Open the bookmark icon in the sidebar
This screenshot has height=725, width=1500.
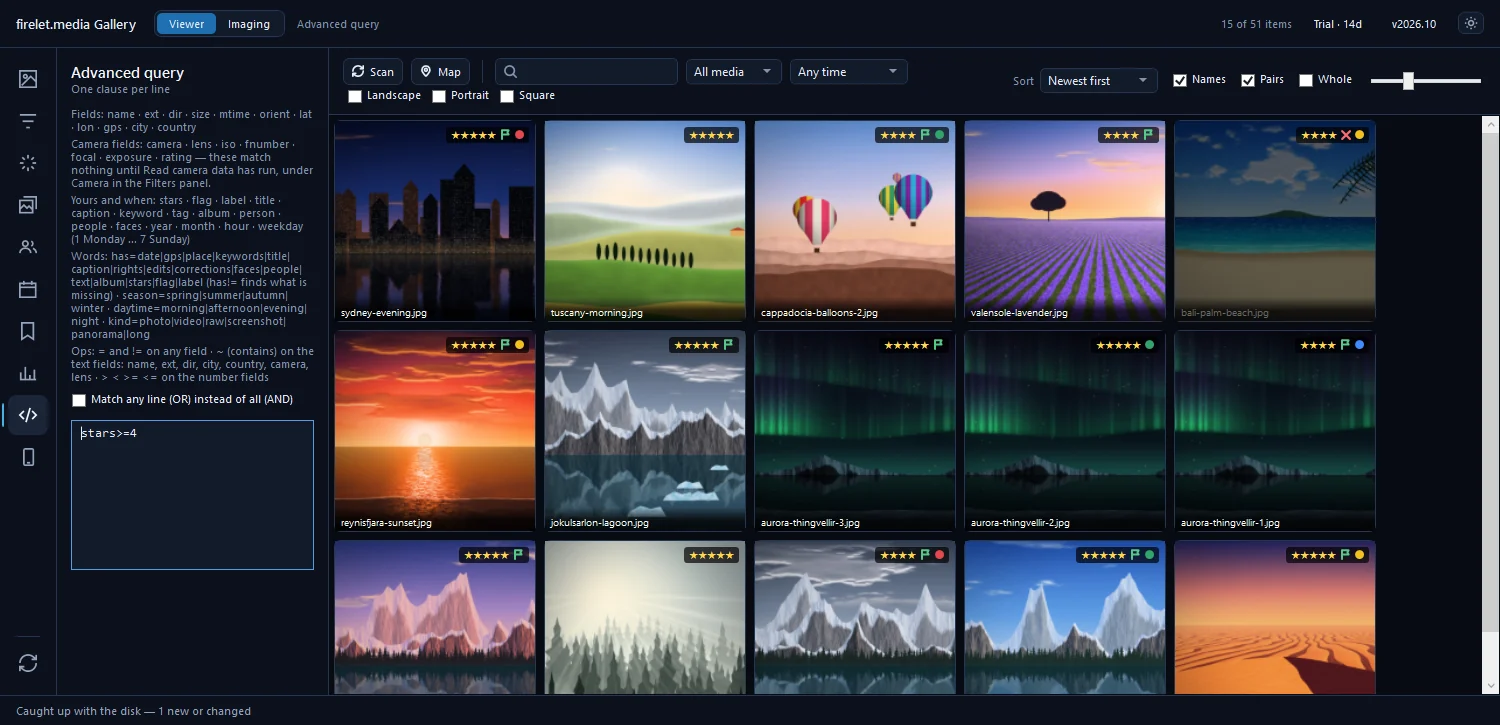(28, 331)
